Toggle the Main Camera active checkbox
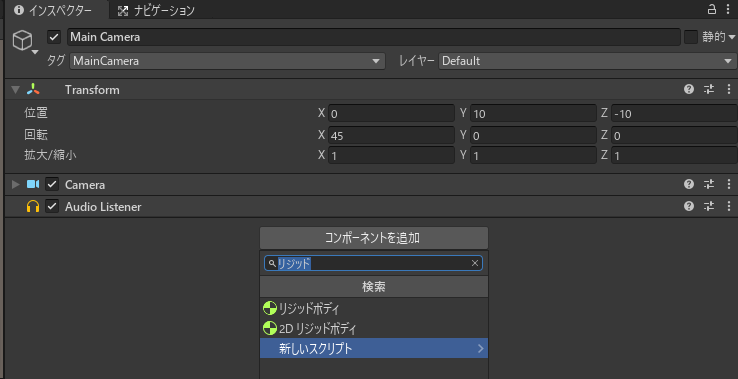738x379 pixels. [x=55, y=37]
